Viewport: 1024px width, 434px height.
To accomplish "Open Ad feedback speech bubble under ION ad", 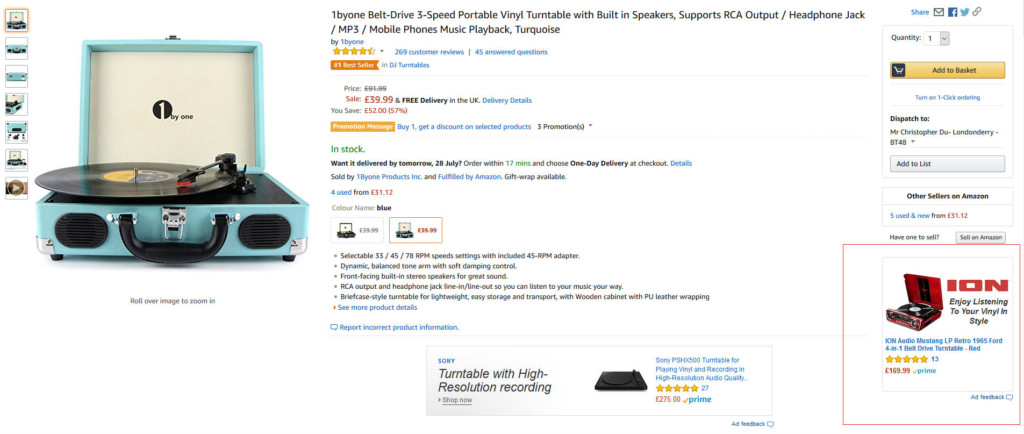I will pos(1009,397).
